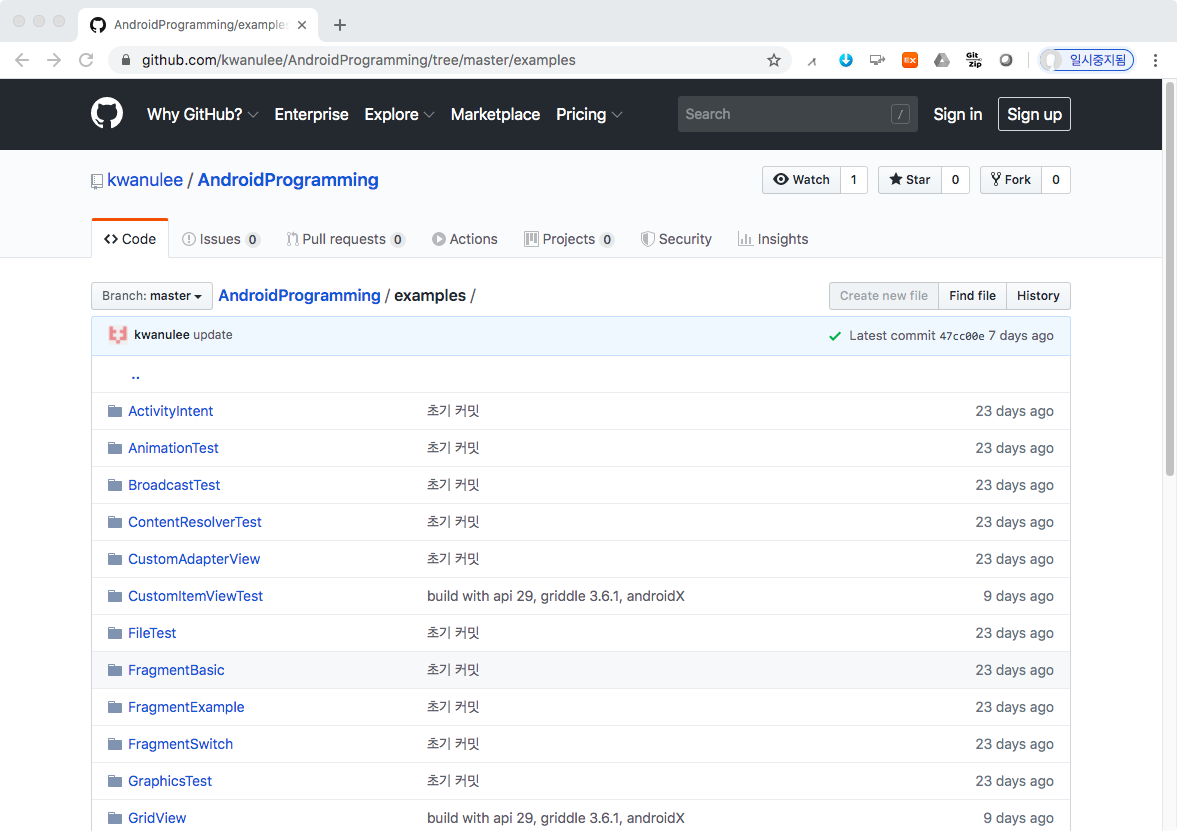The image size is (1177, 831).
Task: Open the Security tab
Action: tap(676, 239)
